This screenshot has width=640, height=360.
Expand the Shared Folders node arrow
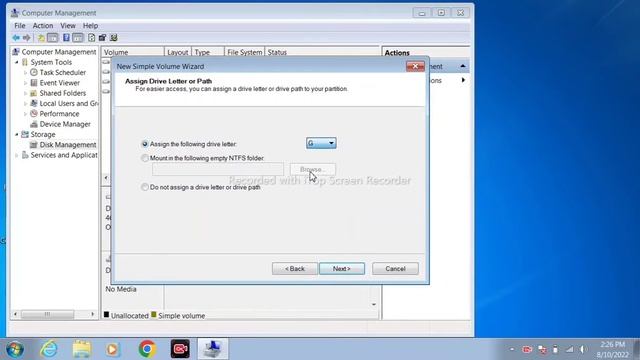pyautogui.click(x=25, y=93)
